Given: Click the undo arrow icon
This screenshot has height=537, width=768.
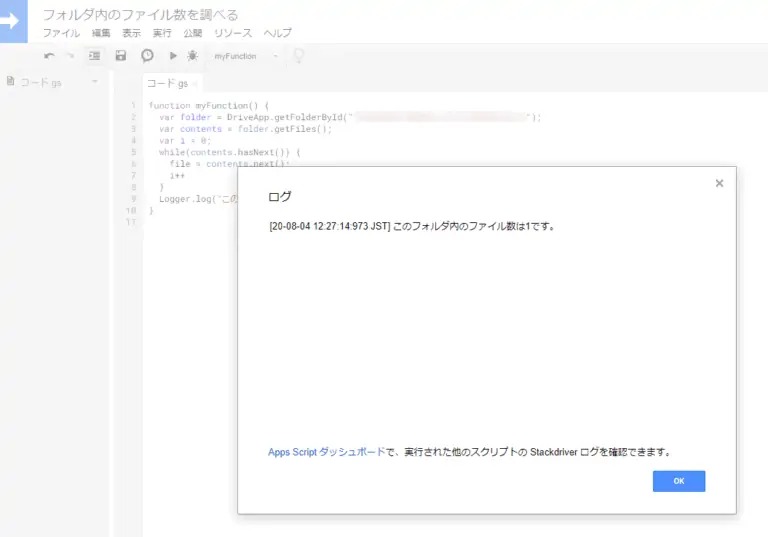Looking at the screenshot, I should pyautogui.click(x=49, y=56).
